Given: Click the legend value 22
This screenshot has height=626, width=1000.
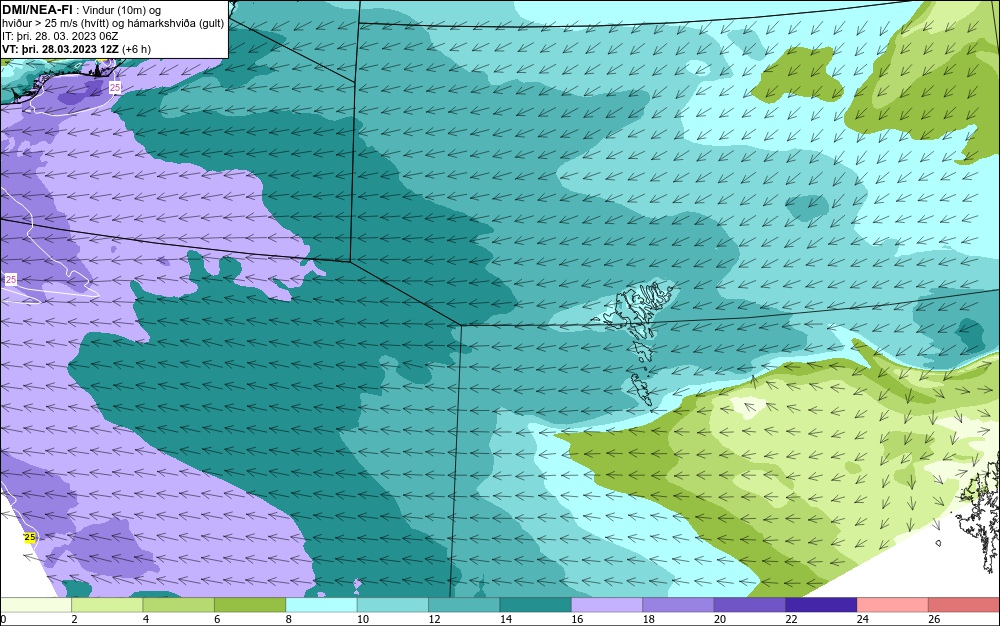Looking at the screenshot, I should click(791, 619).
